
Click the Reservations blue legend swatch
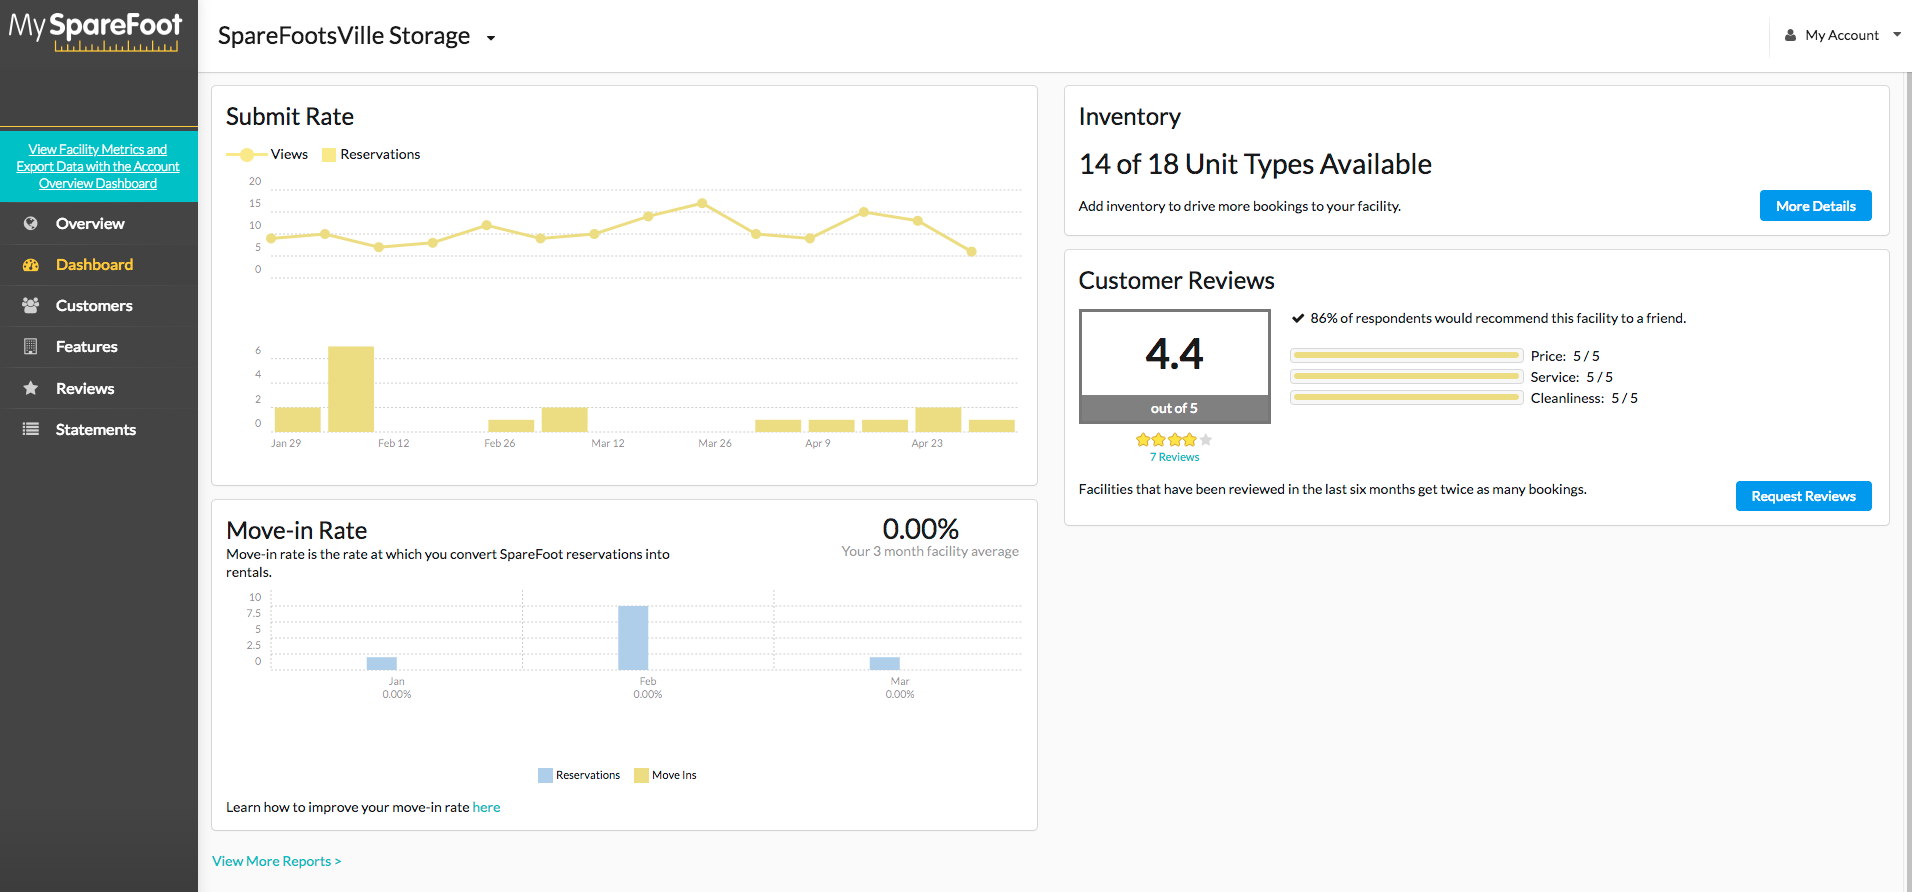point(545,775)
